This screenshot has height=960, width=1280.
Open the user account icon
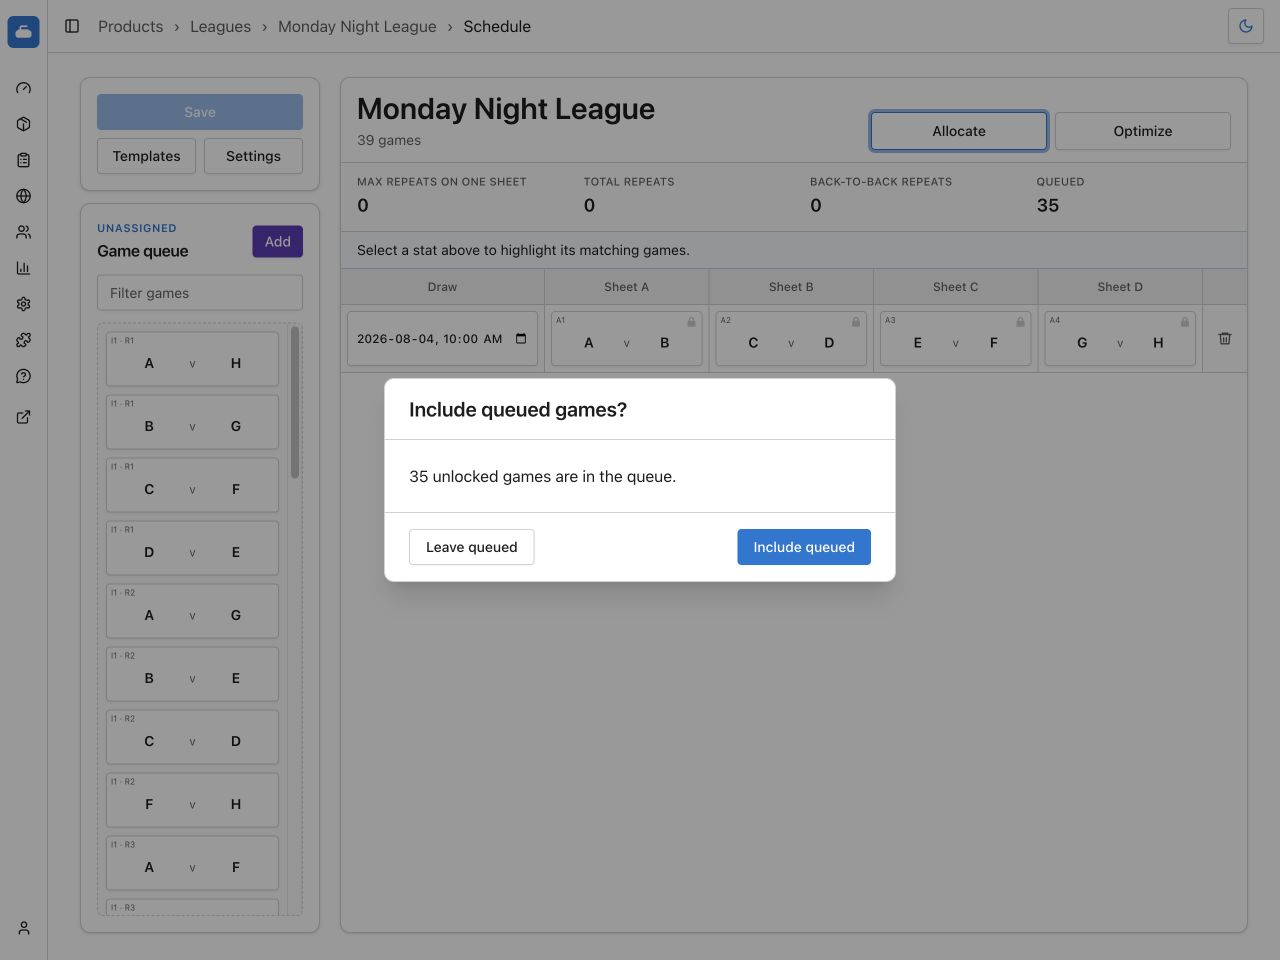pyautogui.click(x=24, y=928)
